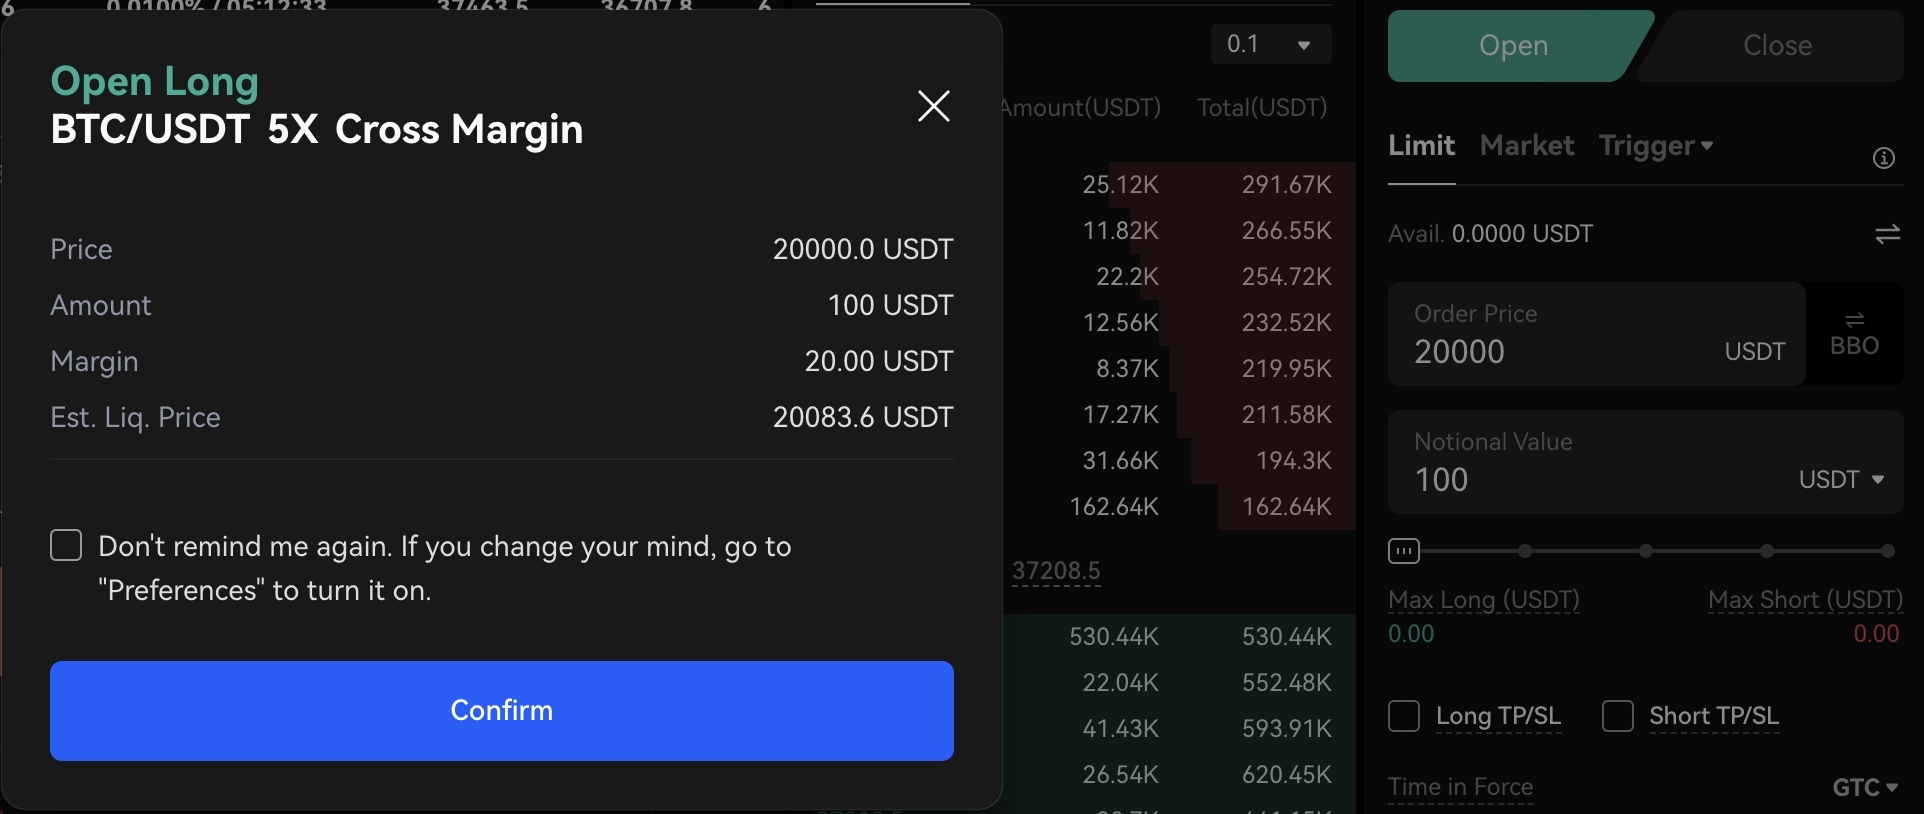Click the Order Price input field
The width and height of the screenshot is (1924, 814).
(1560, 352)
